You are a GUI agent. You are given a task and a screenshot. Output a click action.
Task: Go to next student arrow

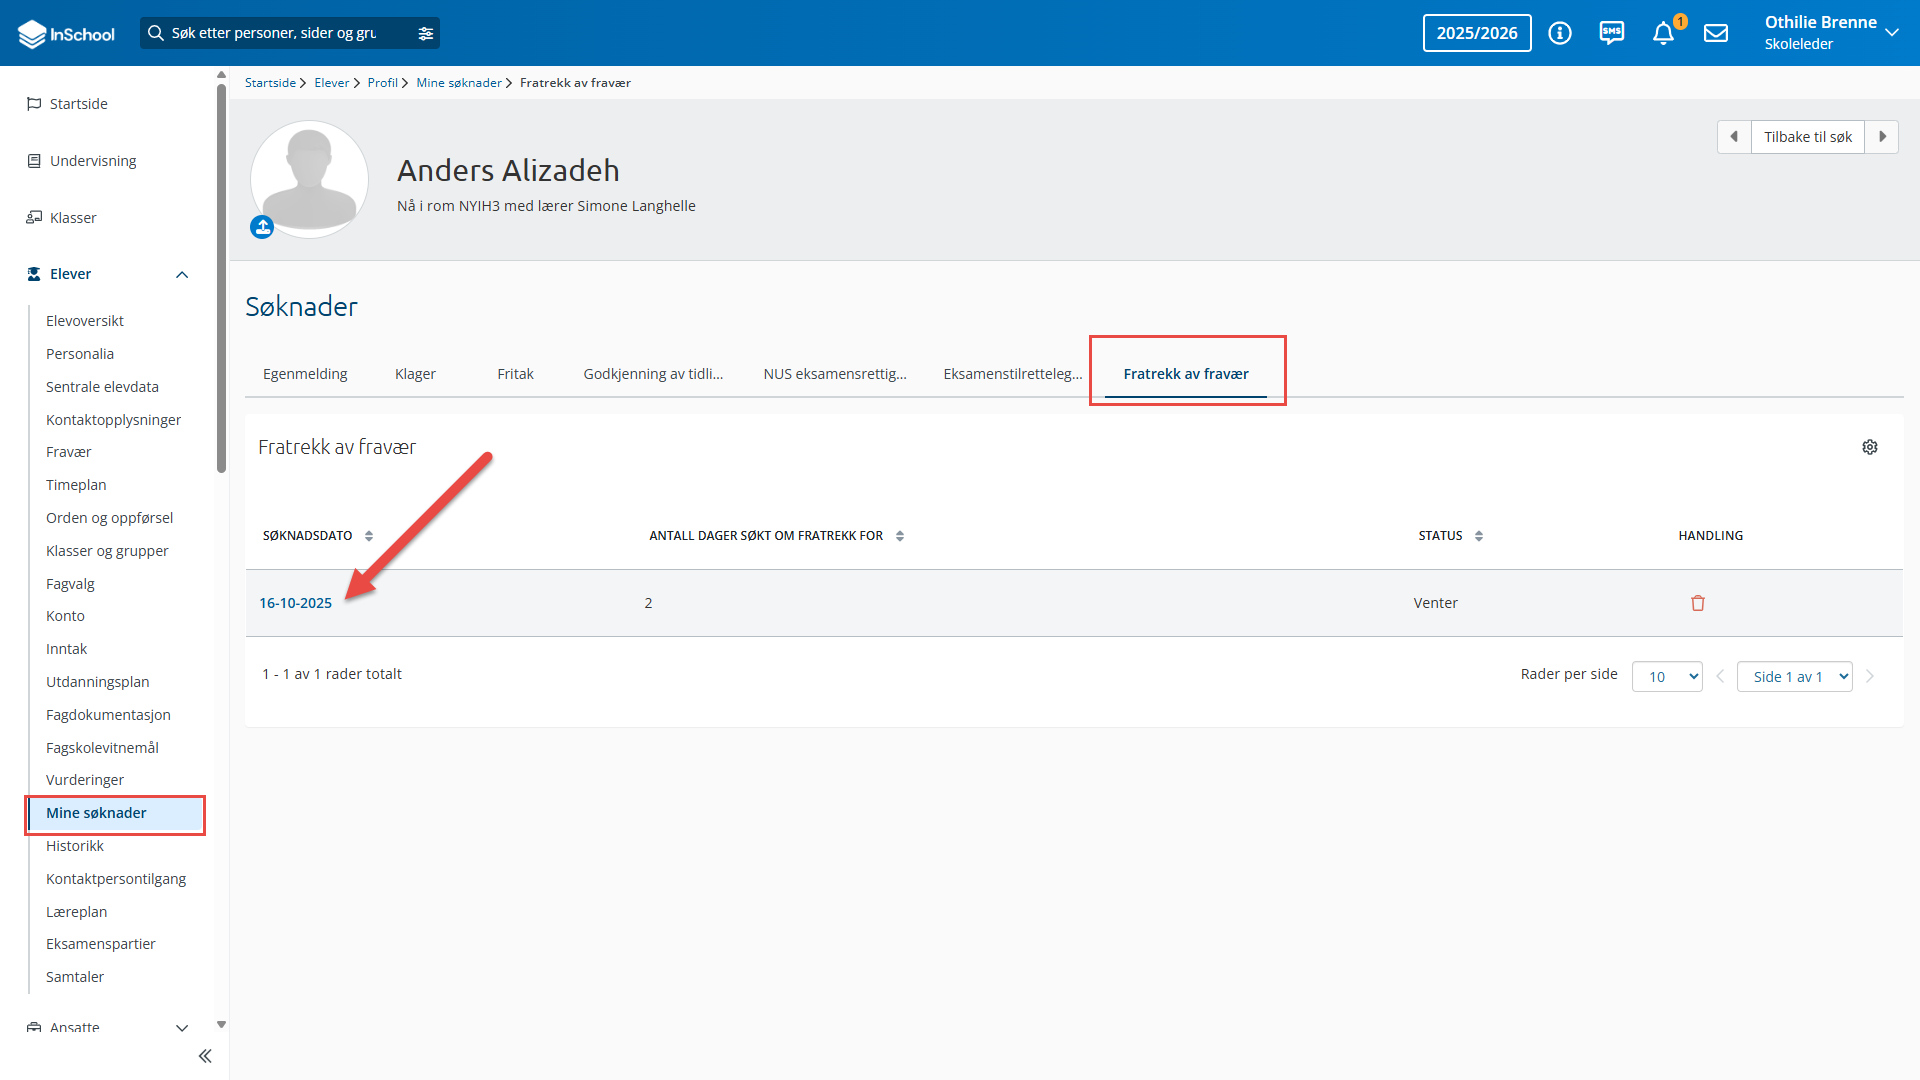[x=1882, y=137]
